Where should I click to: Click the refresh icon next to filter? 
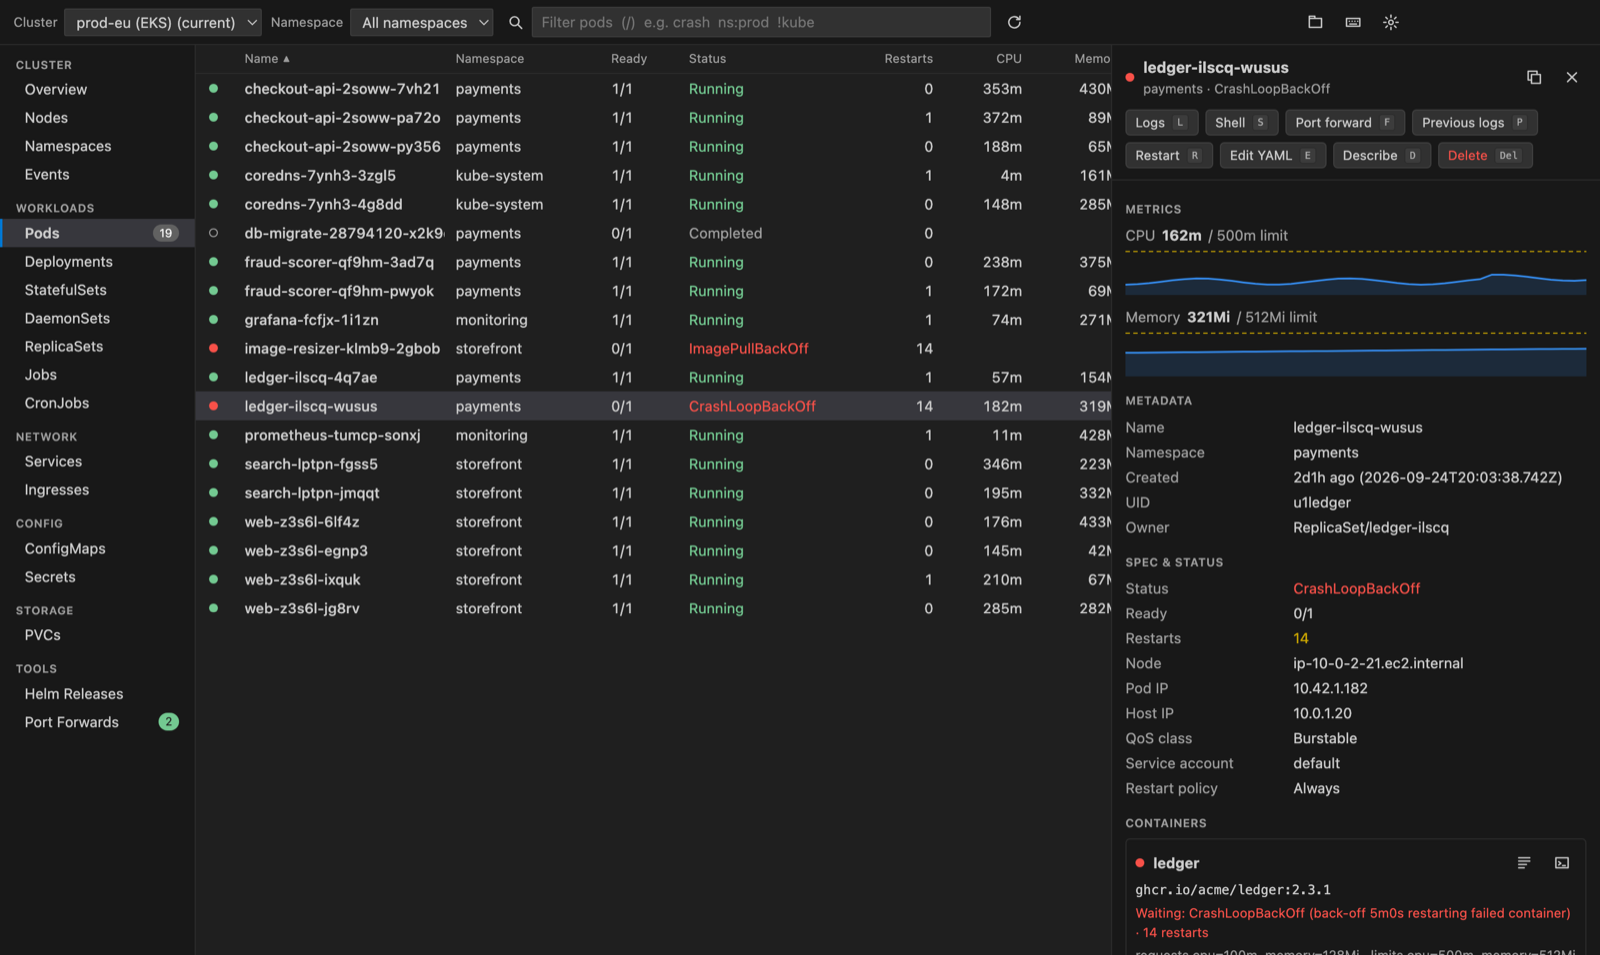[1014, 22]
